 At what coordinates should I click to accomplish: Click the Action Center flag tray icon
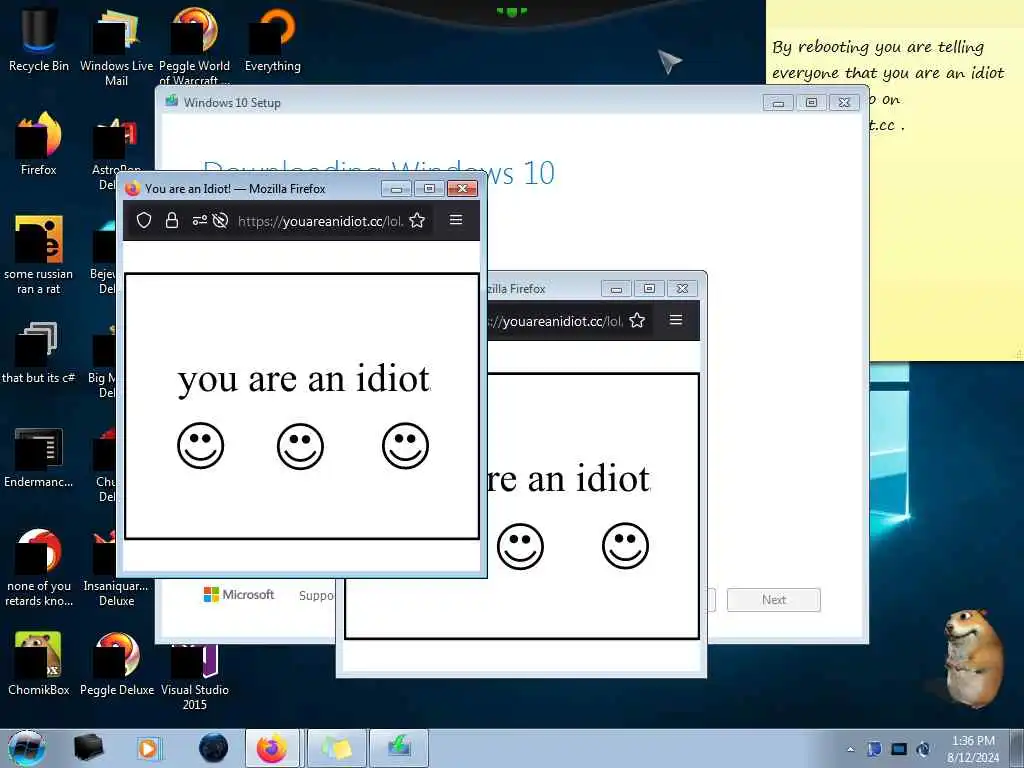874,748
